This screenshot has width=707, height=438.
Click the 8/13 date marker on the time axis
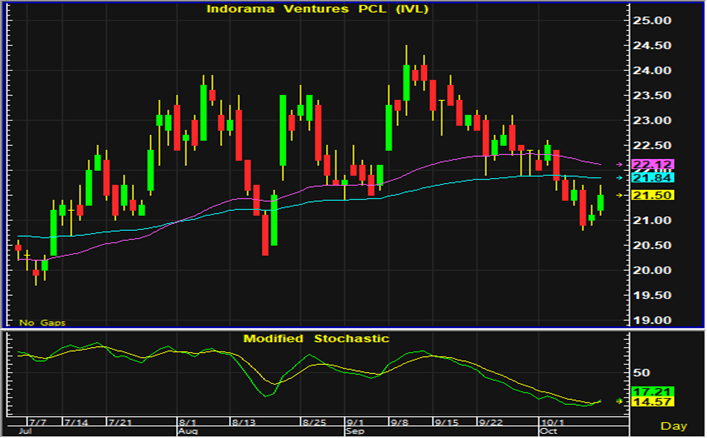tap(246, 421)
